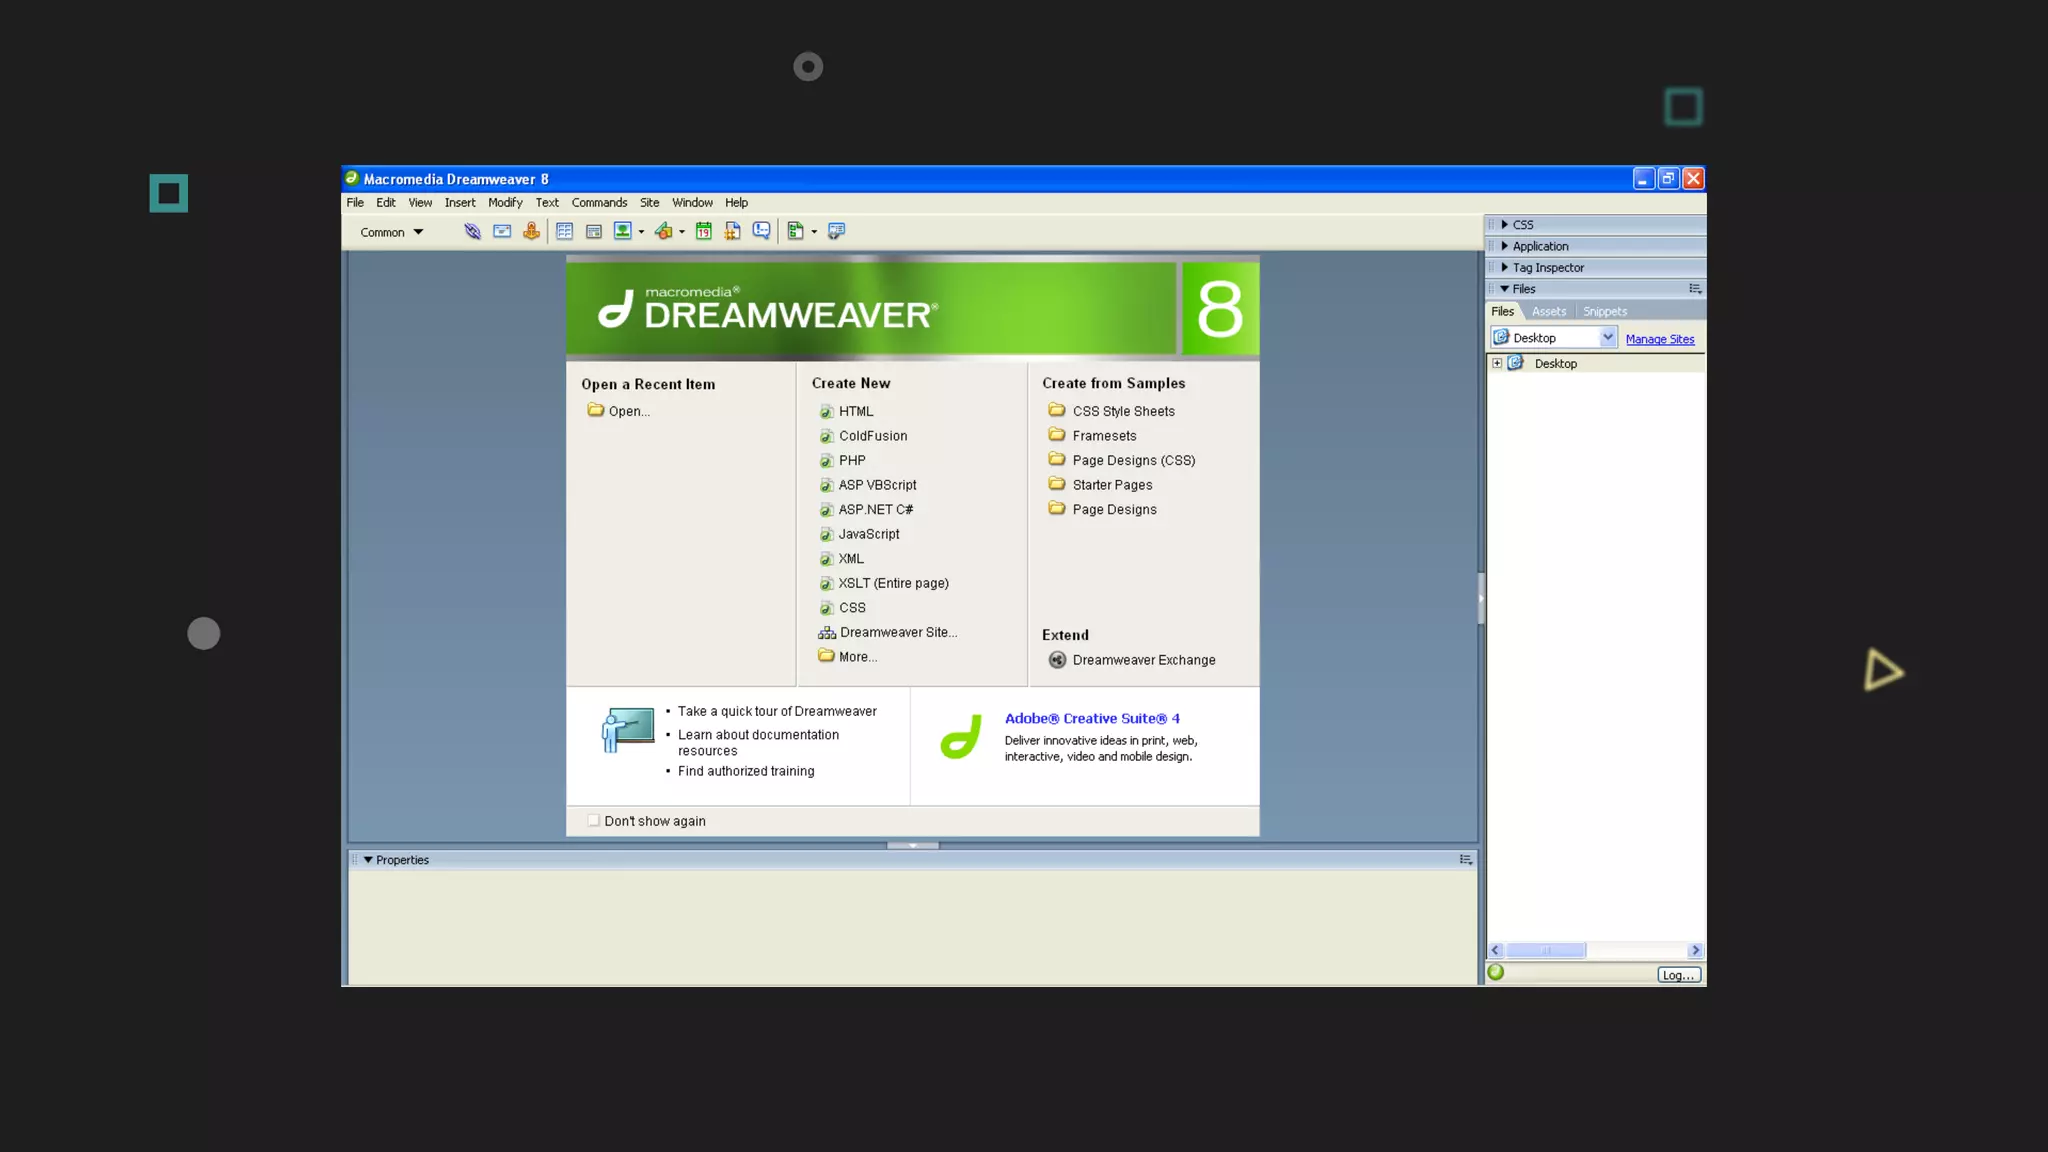The height and width of the screenshot is (1152, 2048).
Task: Create a new HTML document
Action: click(x=855, y=411)
